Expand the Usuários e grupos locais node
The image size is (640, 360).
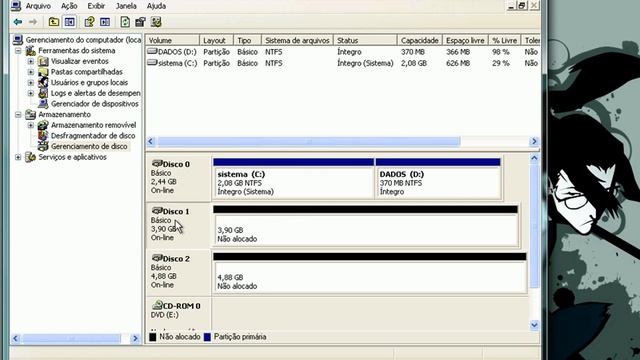click(31, 82)
